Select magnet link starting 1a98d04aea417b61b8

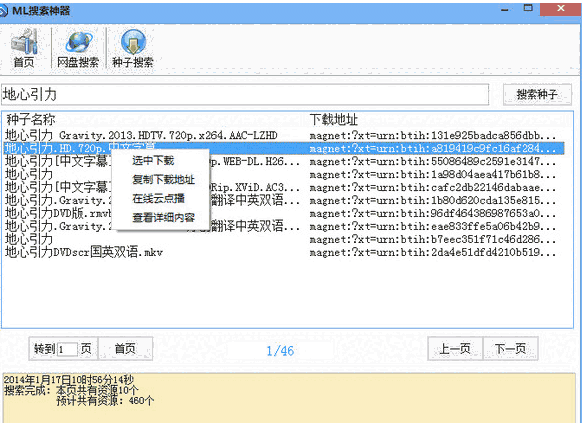tap(433, 174)
